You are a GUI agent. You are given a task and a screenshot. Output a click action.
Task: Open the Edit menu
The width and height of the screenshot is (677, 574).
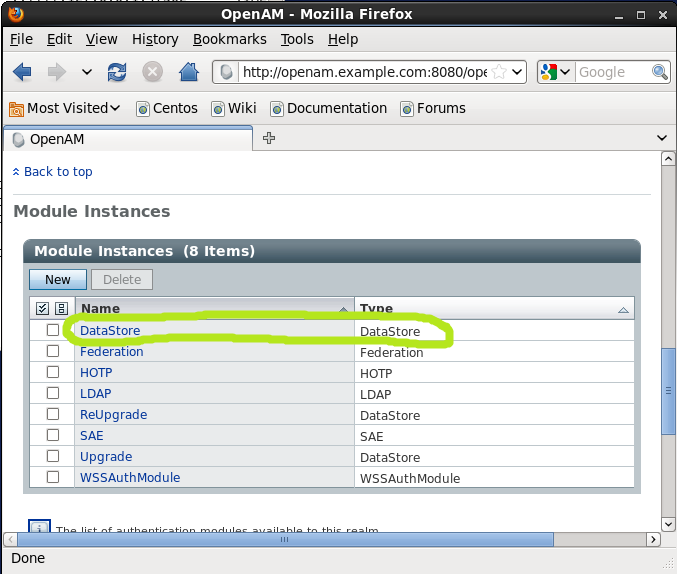[59, 39]
